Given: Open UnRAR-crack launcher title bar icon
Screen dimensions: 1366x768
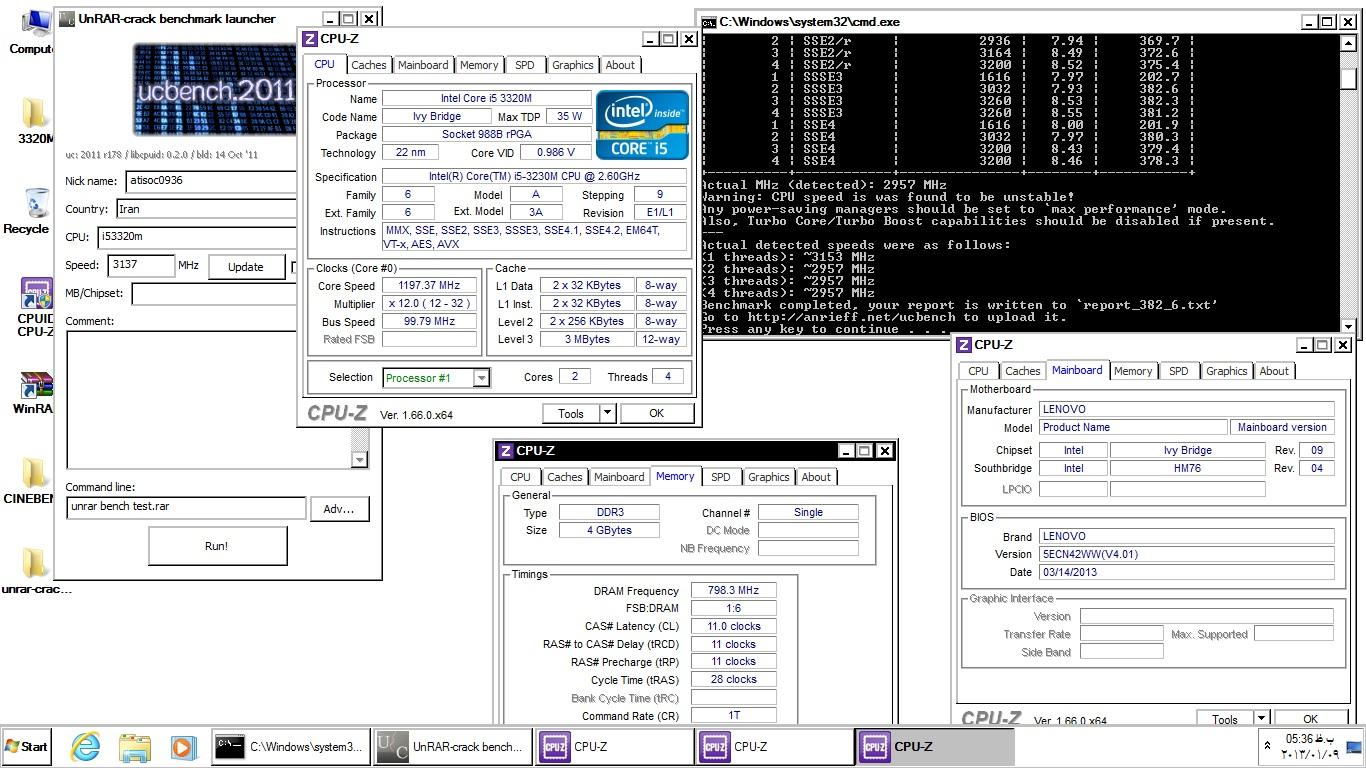Looking at the screenshot, I should [68, 18].
